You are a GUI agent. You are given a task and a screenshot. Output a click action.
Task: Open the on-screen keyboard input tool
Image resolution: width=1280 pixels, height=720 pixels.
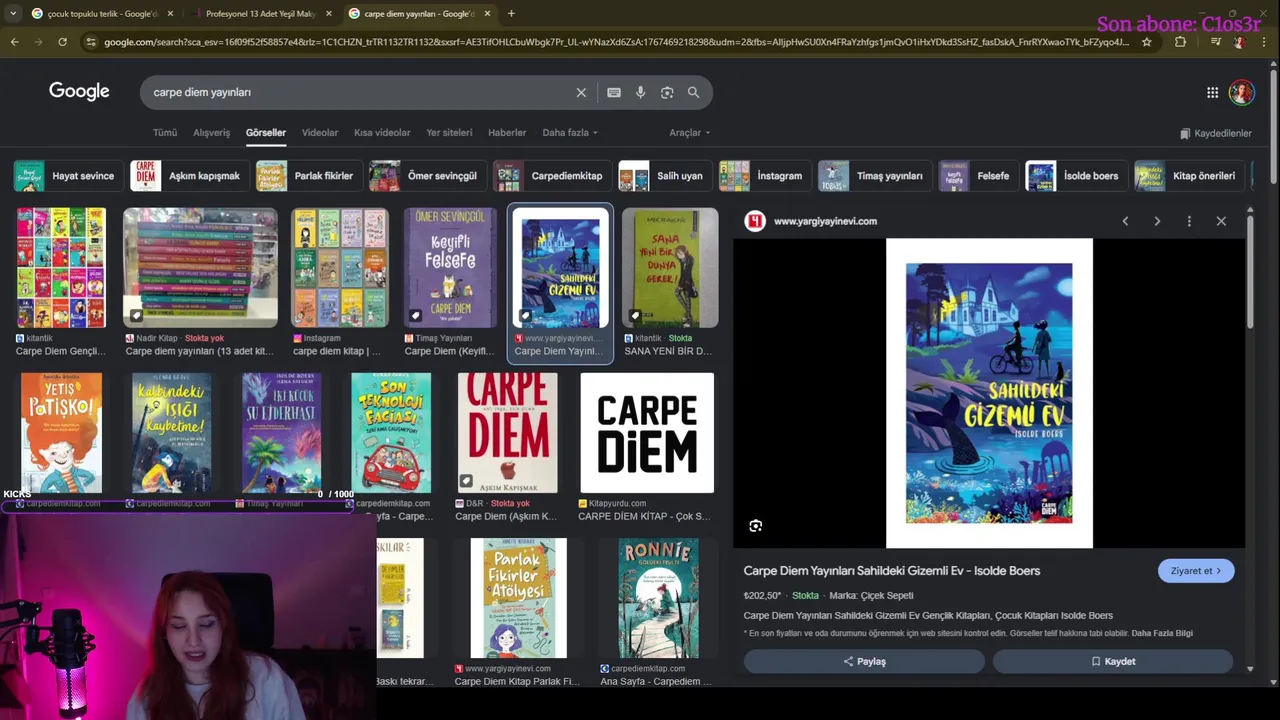614,92
